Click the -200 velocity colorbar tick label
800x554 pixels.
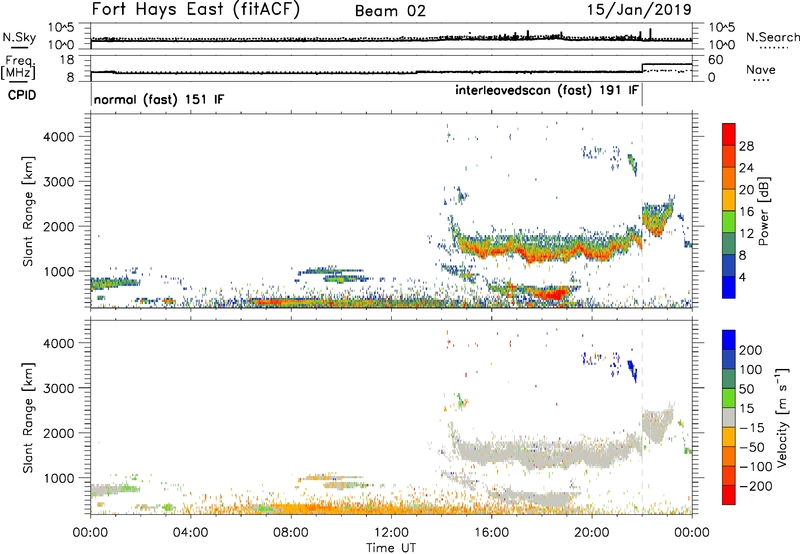point(756,486)
